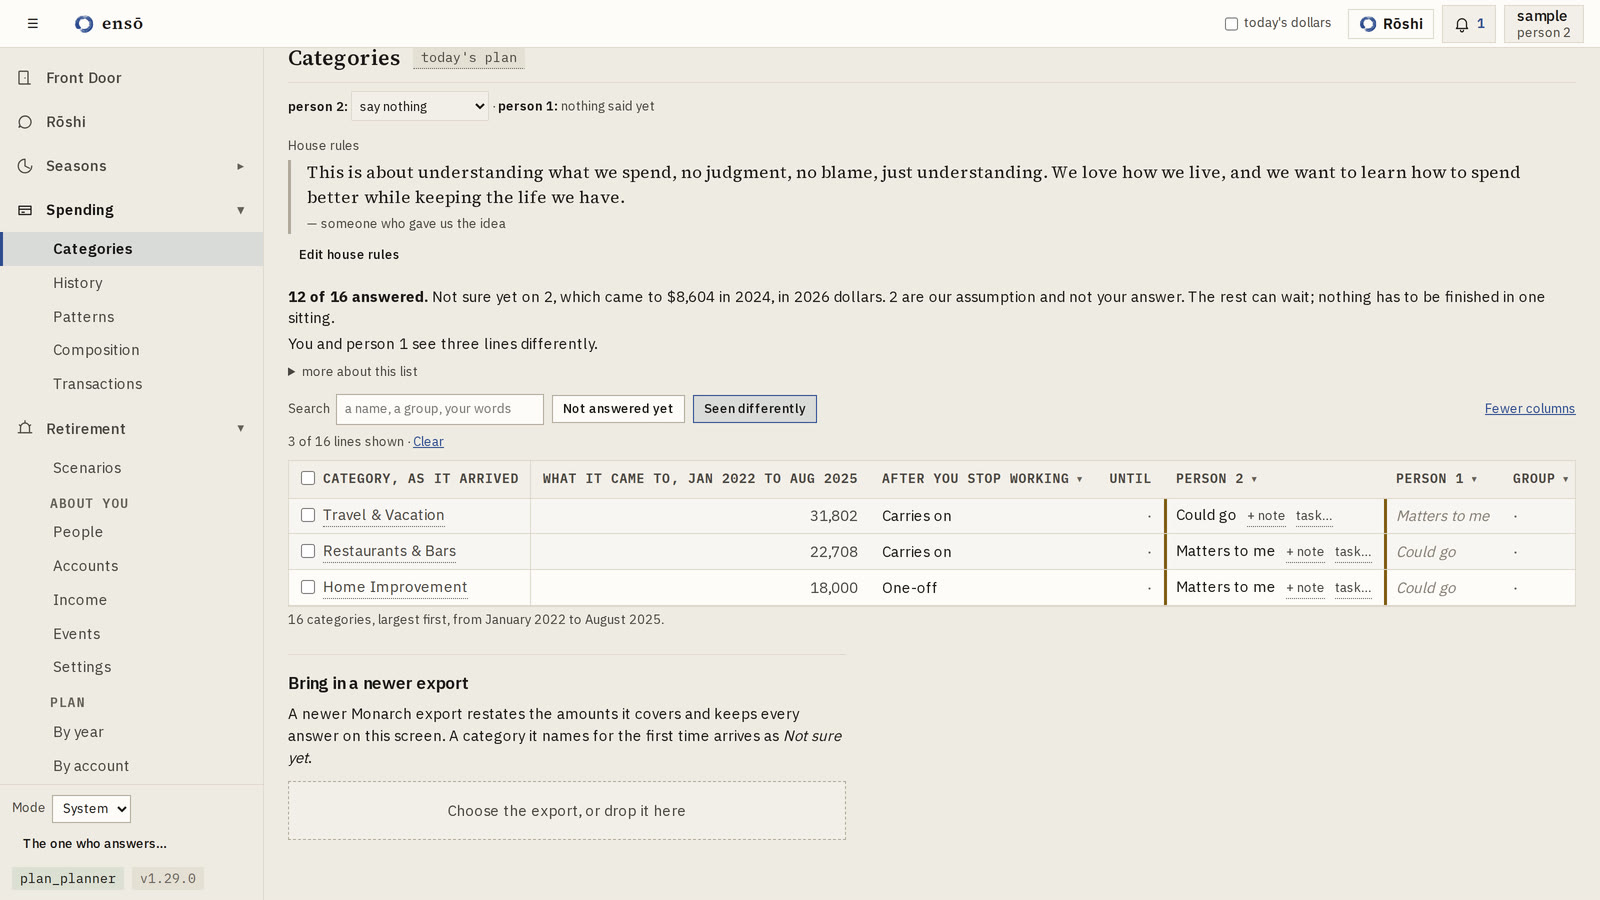Click the Not answered yet filter button
Image resolution: width=1600 pixels, height=900 pixels.
click(618, 408)
